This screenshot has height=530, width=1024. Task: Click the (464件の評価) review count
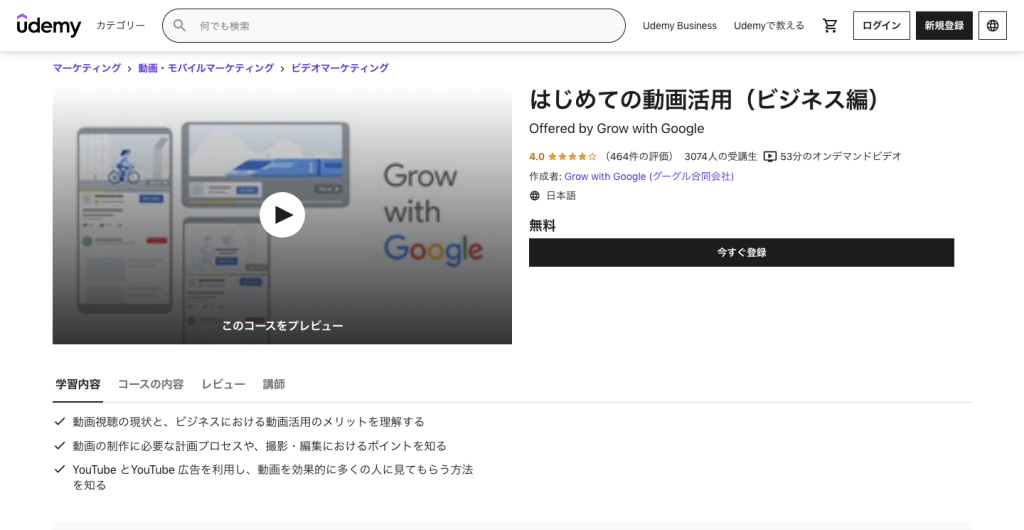(x=638, y=157)
